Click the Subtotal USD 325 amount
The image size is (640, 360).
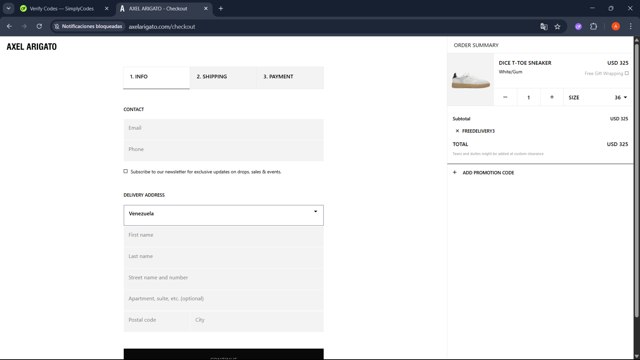(x=619, y=119)
